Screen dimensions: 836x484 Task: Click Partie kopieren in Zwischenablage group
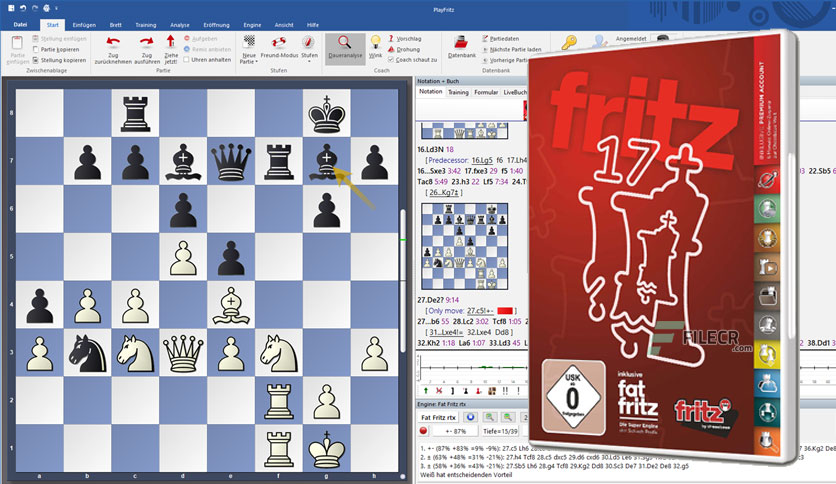click(55, 50)
